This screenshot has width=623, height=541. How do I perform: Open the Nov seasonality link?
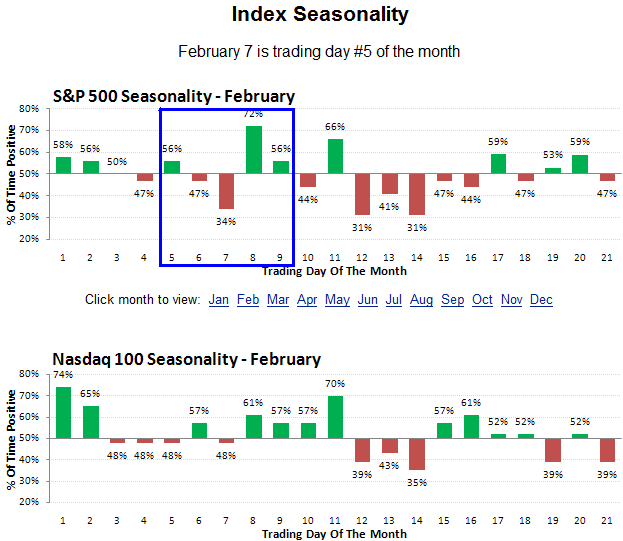[512, 299]
